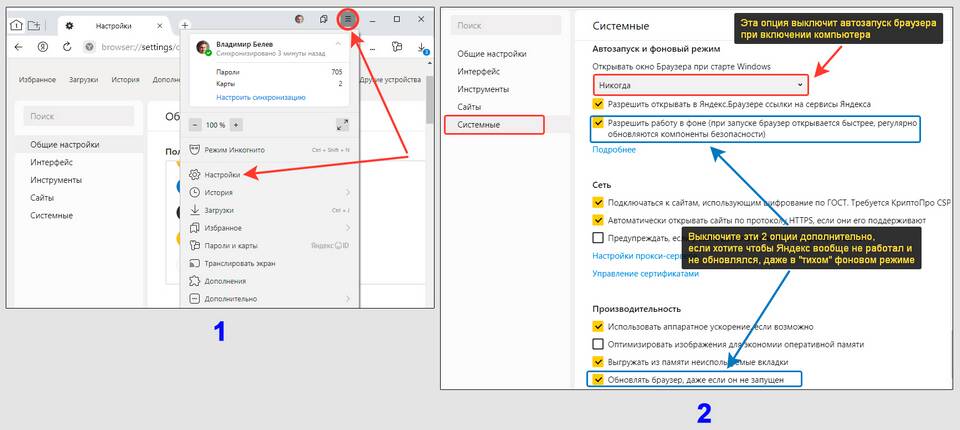The image size is (960, 430).
Task: Click the Подробнее link
Action: click(614, 149)
